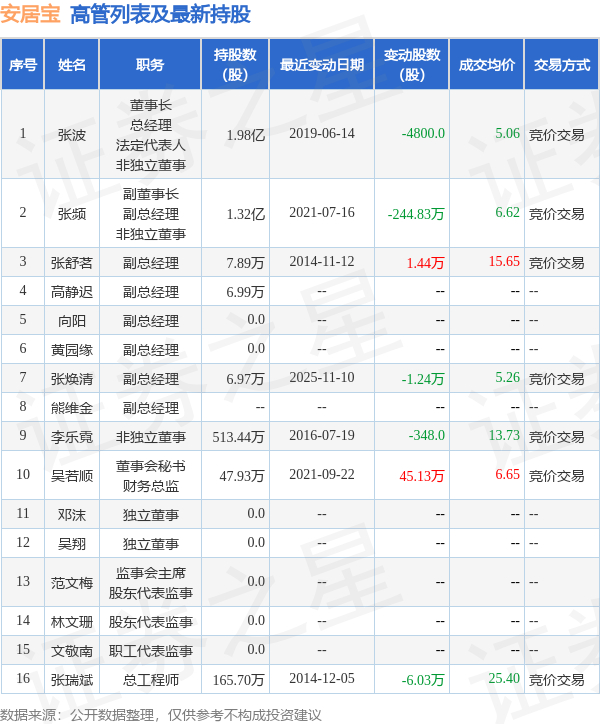Select the name 文敬南

72,651
